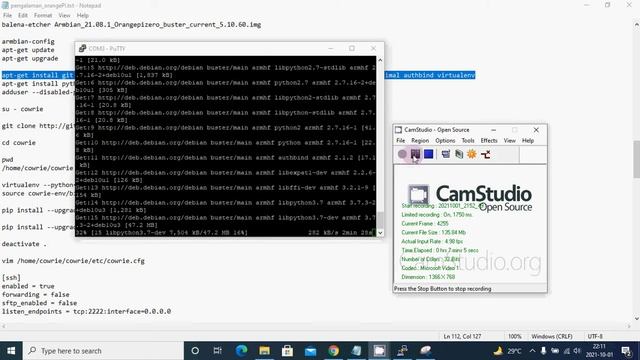Click the battery tray icon

pyautogui.click(x=555, y=351)
